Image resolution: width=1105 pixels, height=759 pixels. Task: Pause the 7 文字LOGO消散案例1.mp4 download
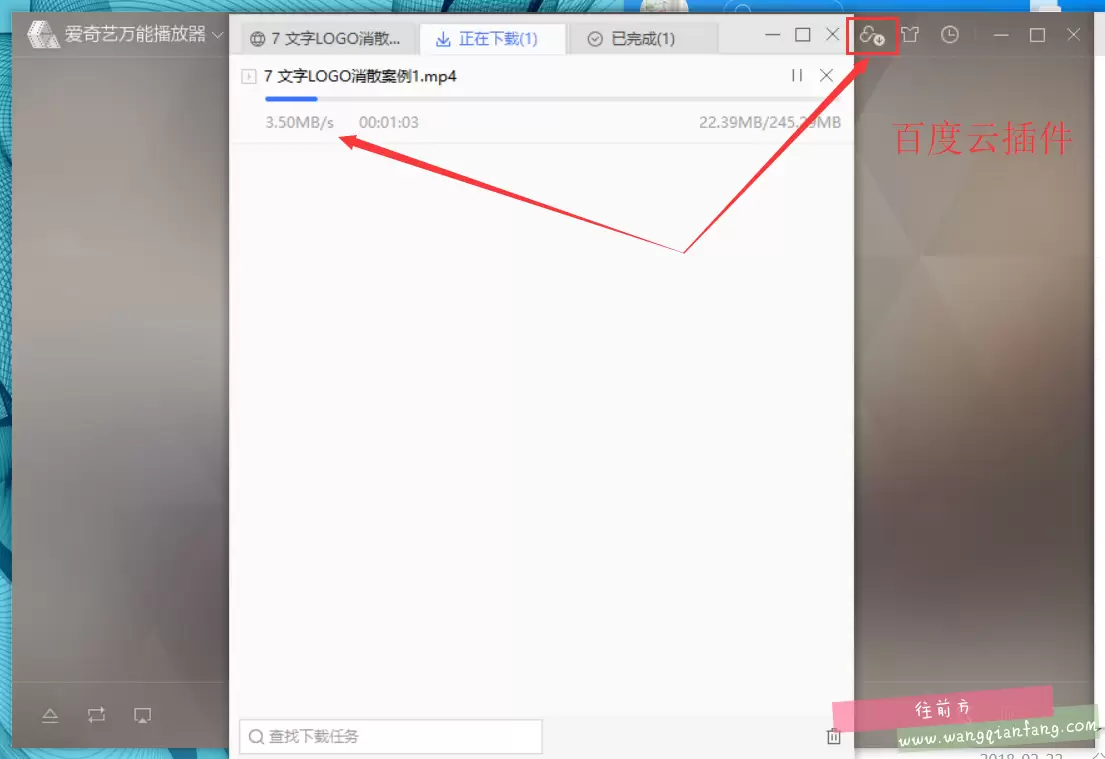coord(797,75)
